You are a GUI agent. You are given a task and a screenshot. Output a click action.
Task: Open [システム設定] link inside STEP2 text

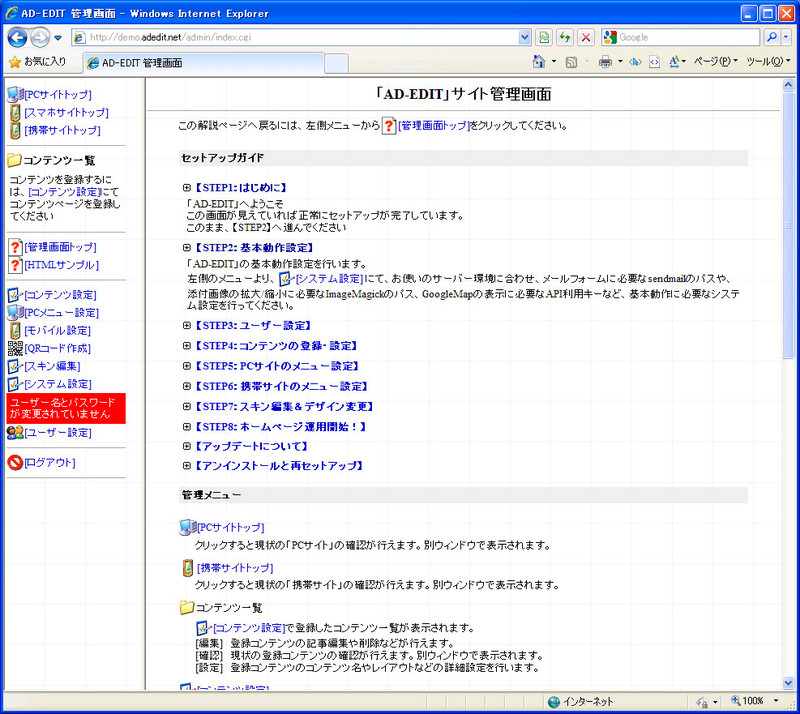pyautogui.click(x=329, y=279)
